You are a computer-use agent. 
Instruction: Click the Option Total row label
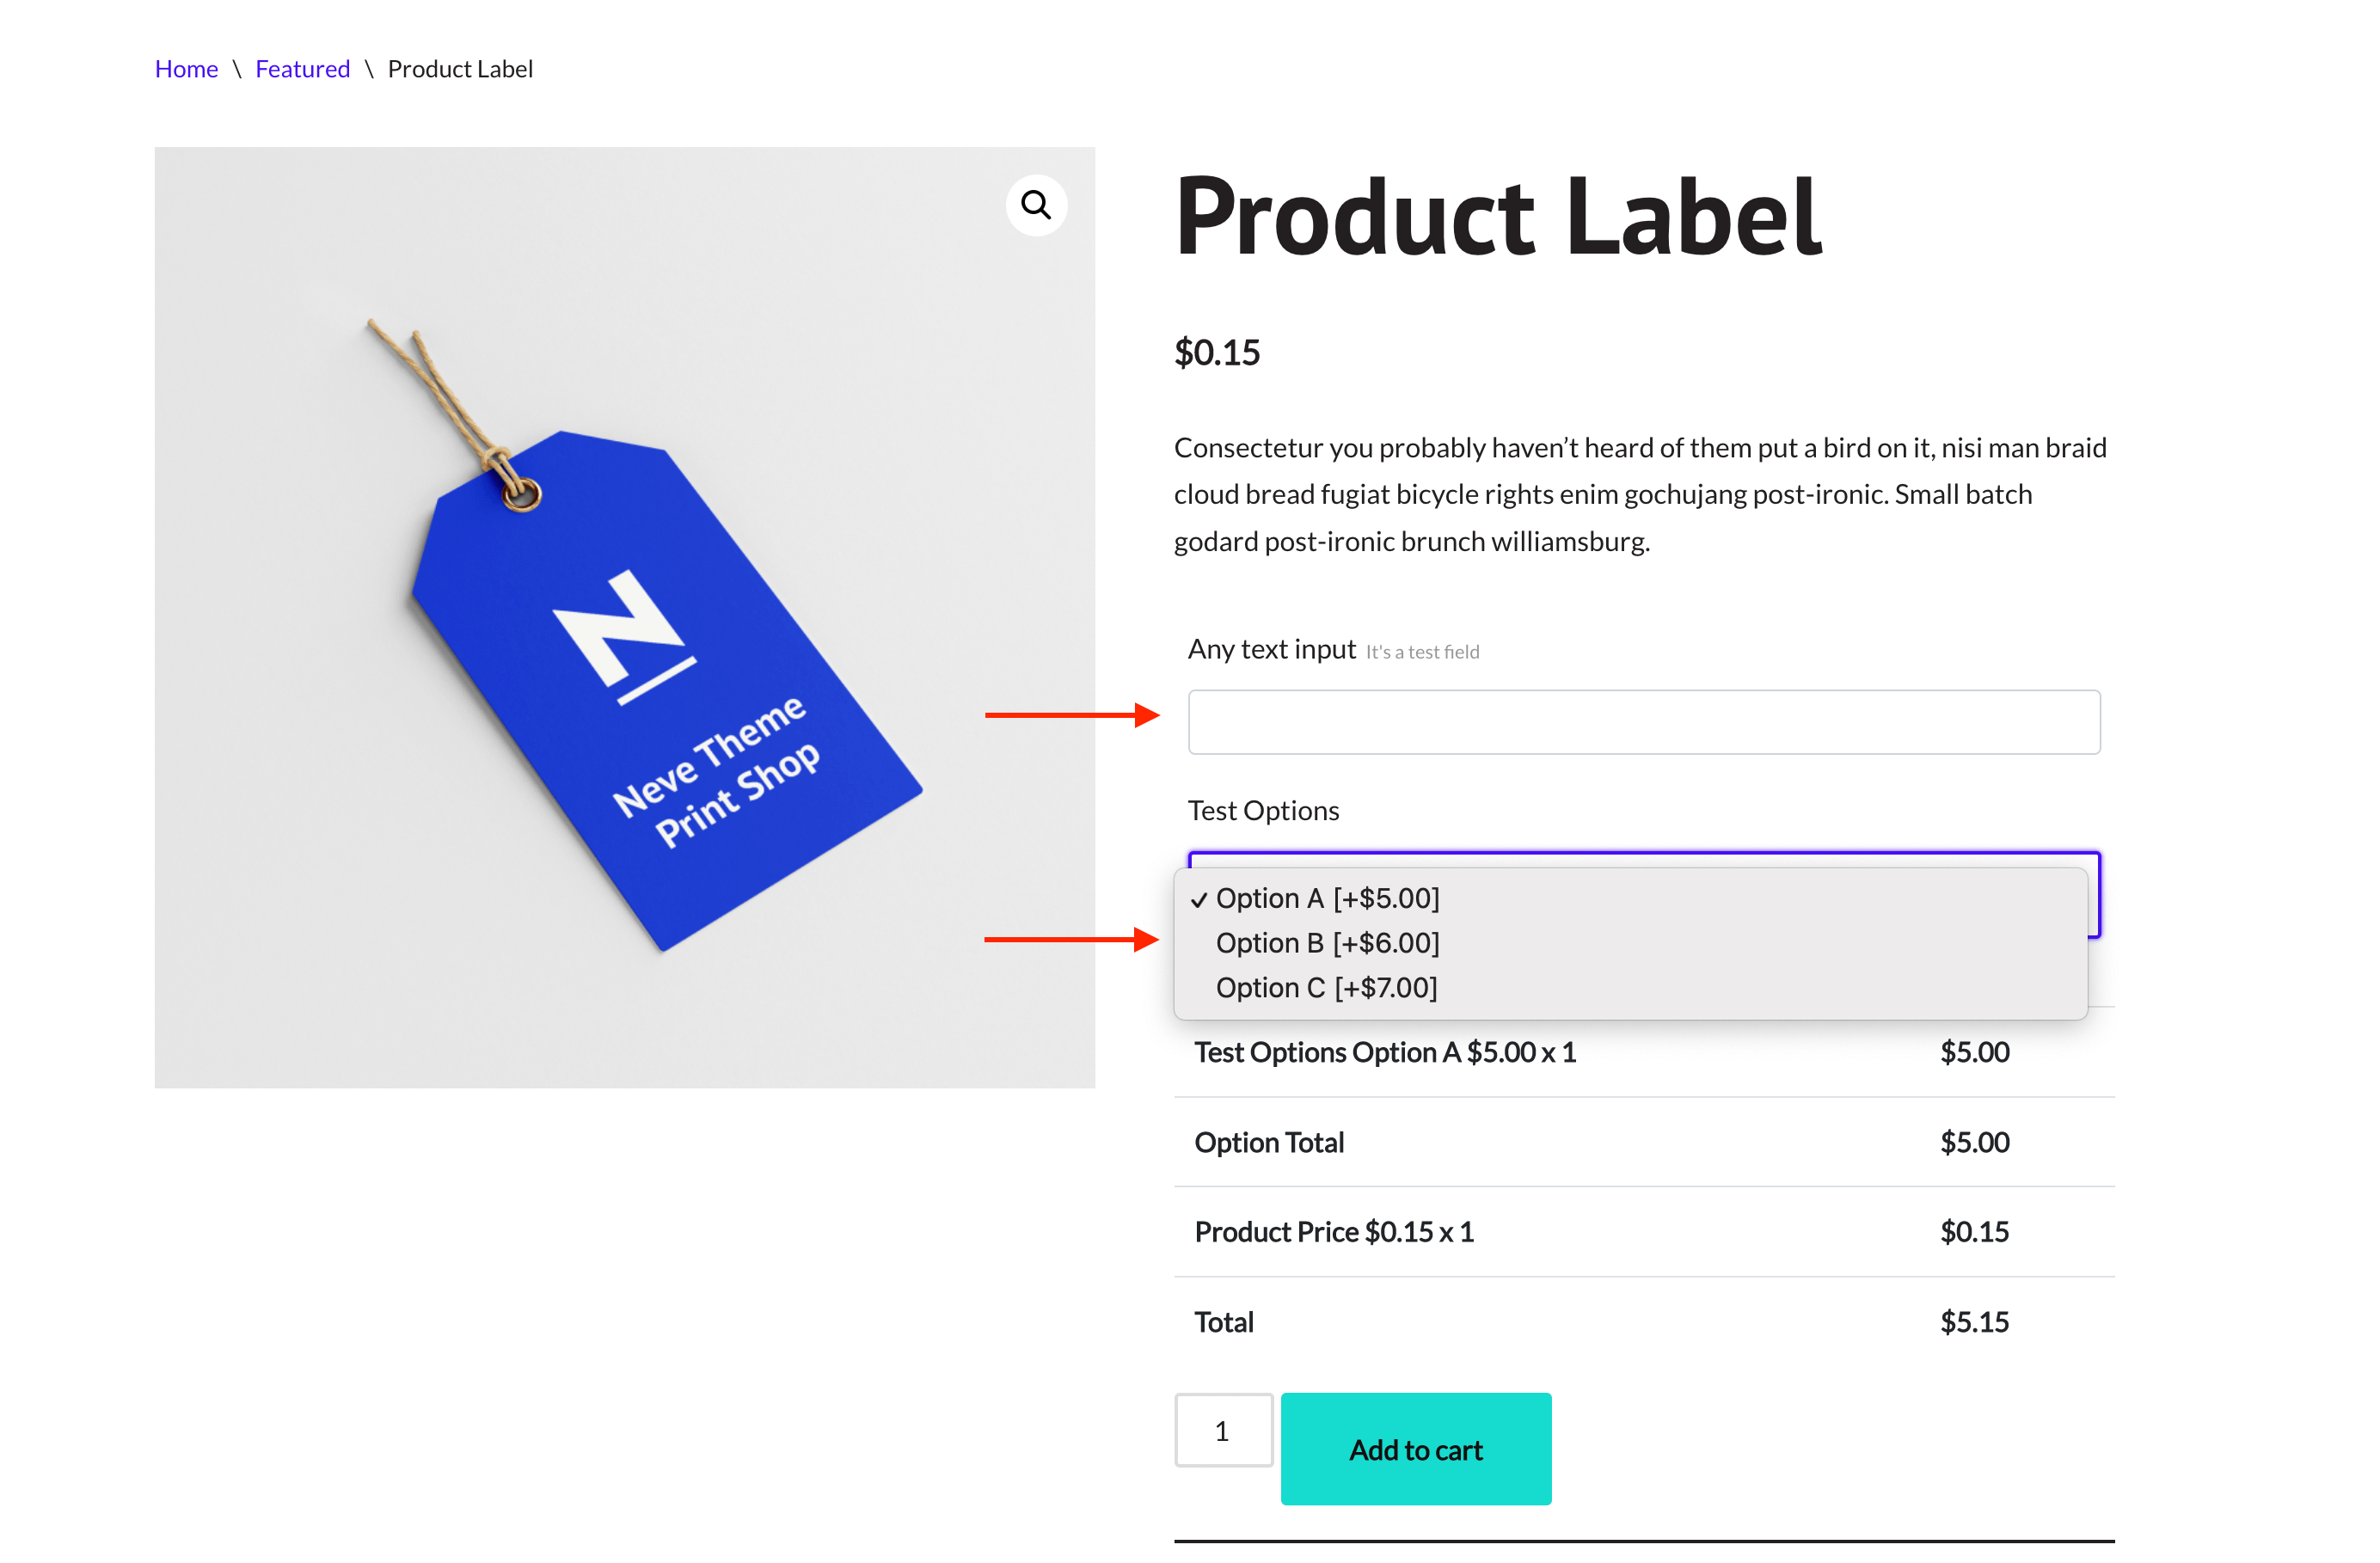click(1269, 1142)
